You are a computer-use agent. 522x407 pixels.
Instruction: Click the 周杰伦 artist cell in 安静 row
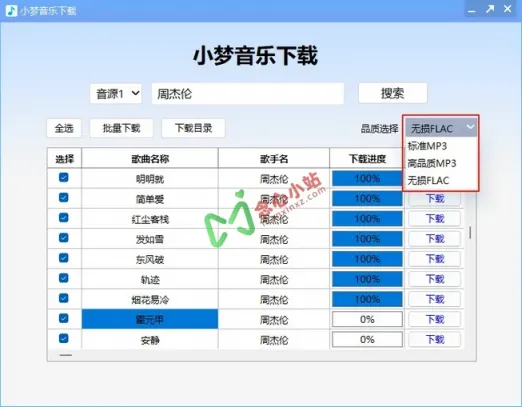point(274,340)
